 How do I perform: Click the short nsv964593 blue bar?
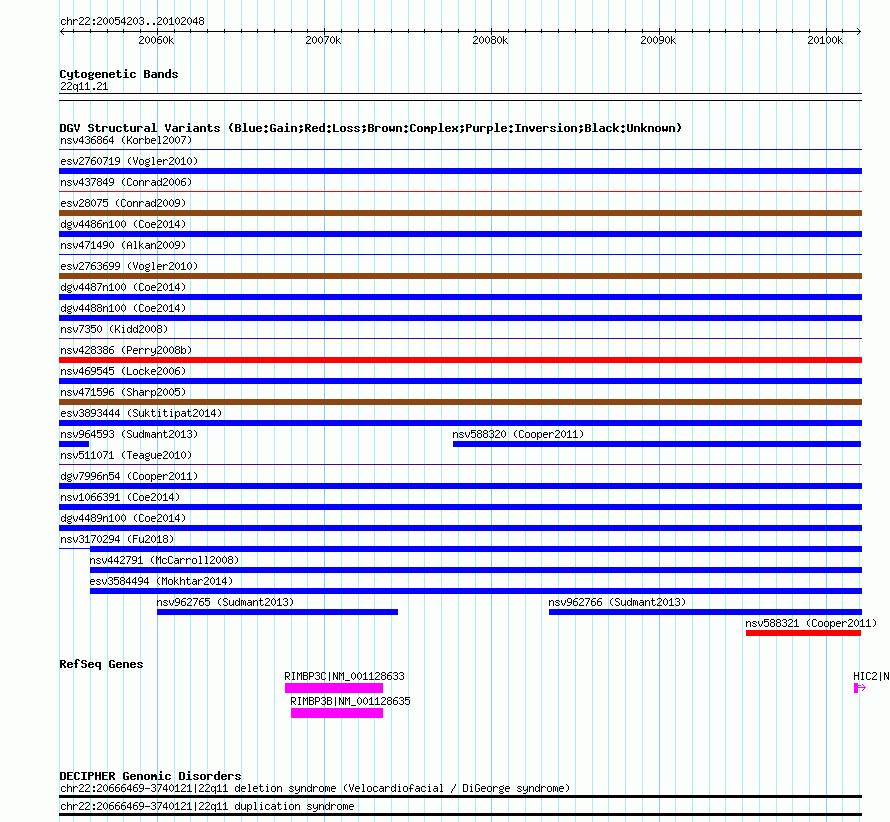click(74, 444)
